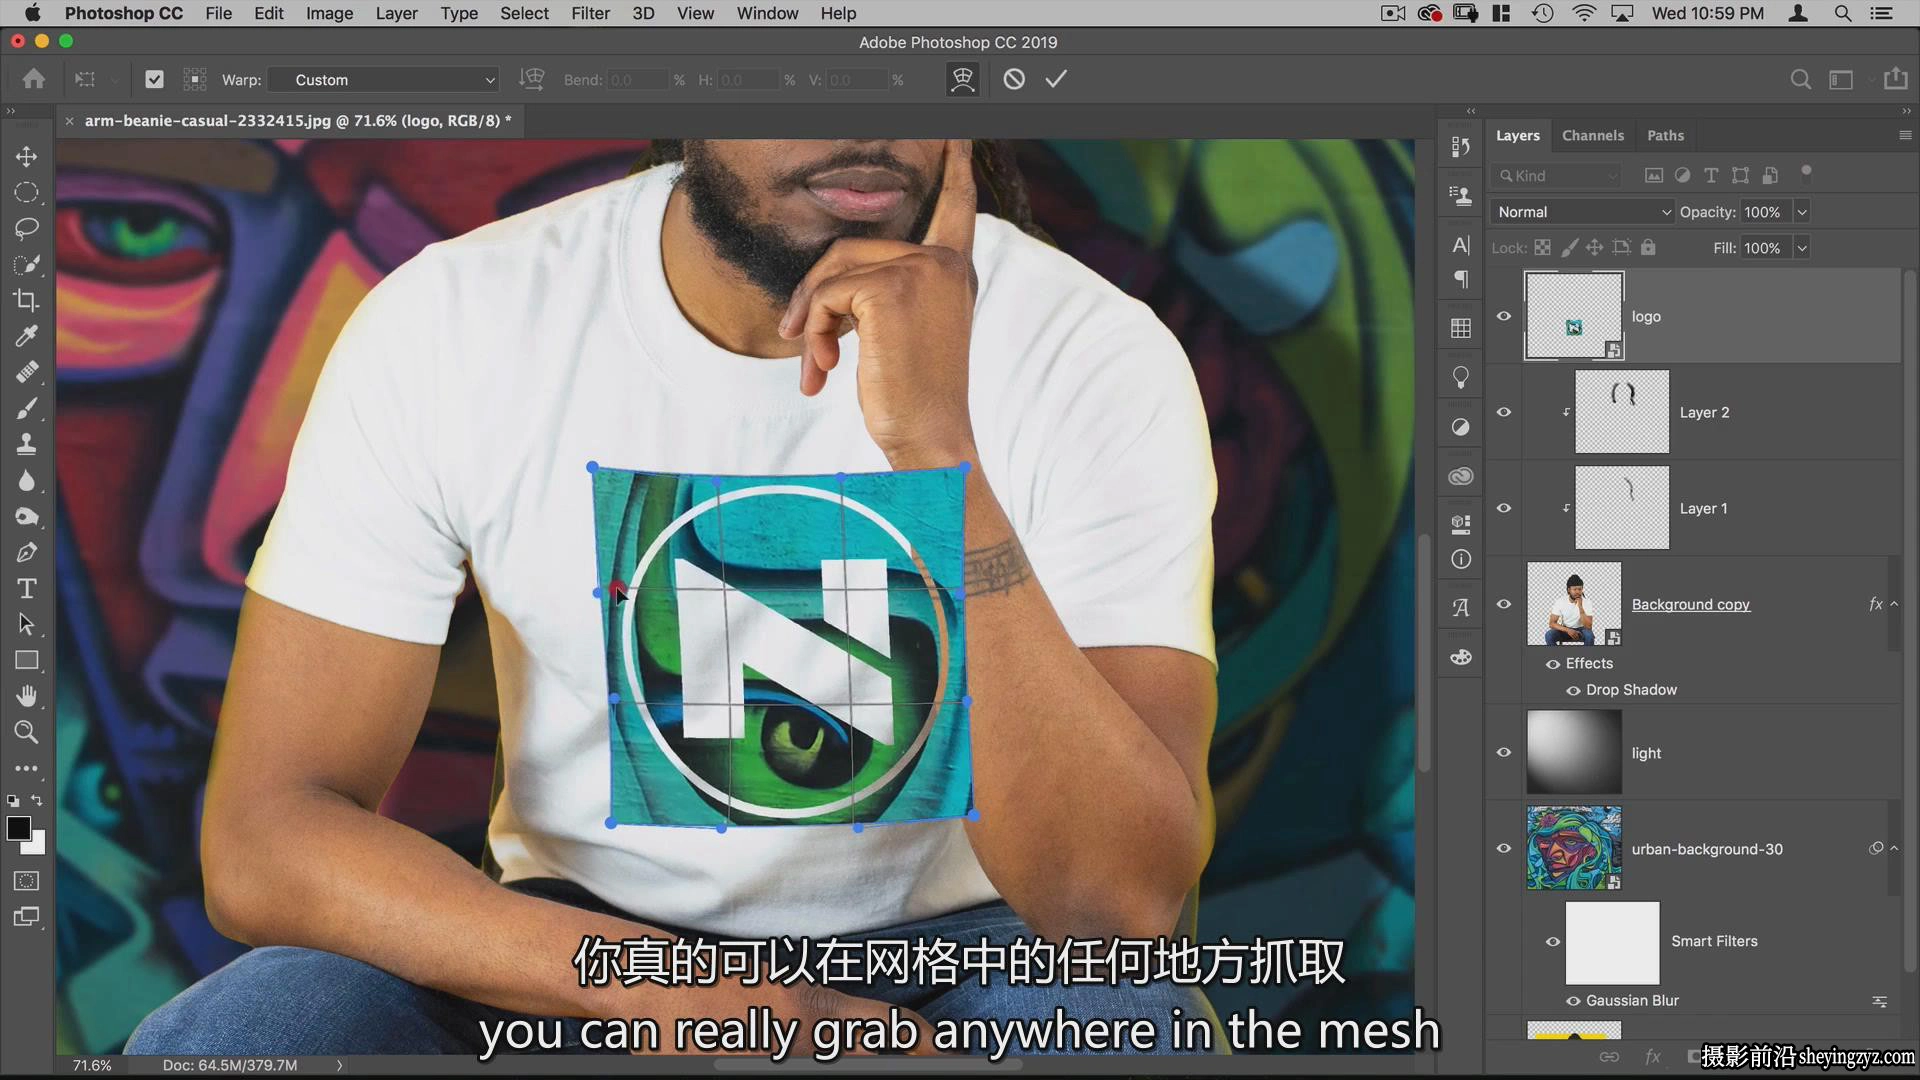Click the Opacity value field

[x=1765, y=212]
